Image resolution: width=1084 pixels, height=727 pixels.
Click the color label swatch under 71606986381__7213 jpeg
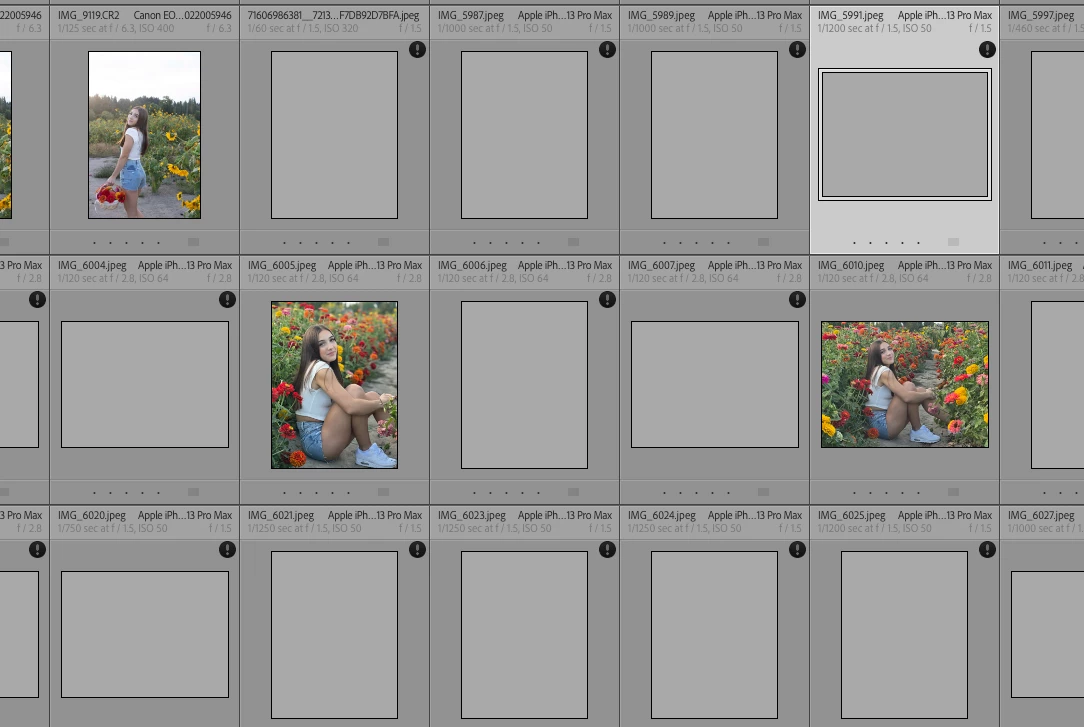[x=384, y=242]
